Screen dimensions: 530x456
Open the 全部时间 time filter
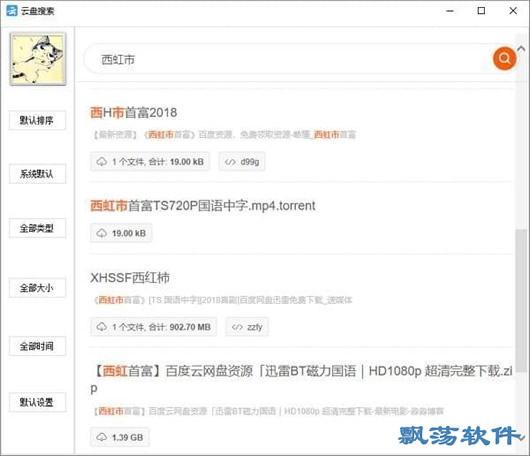click(37, 346)
